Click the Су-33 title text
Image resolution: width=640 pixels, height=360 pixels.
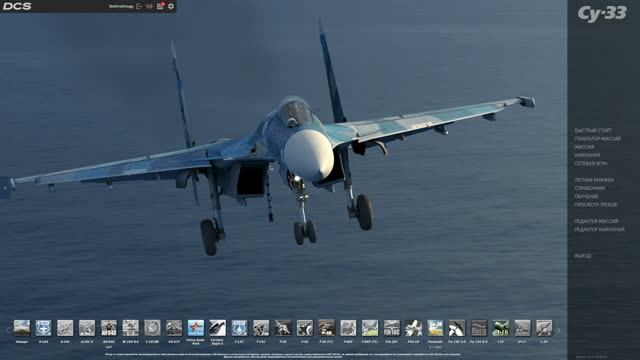(x=602, y=14)
